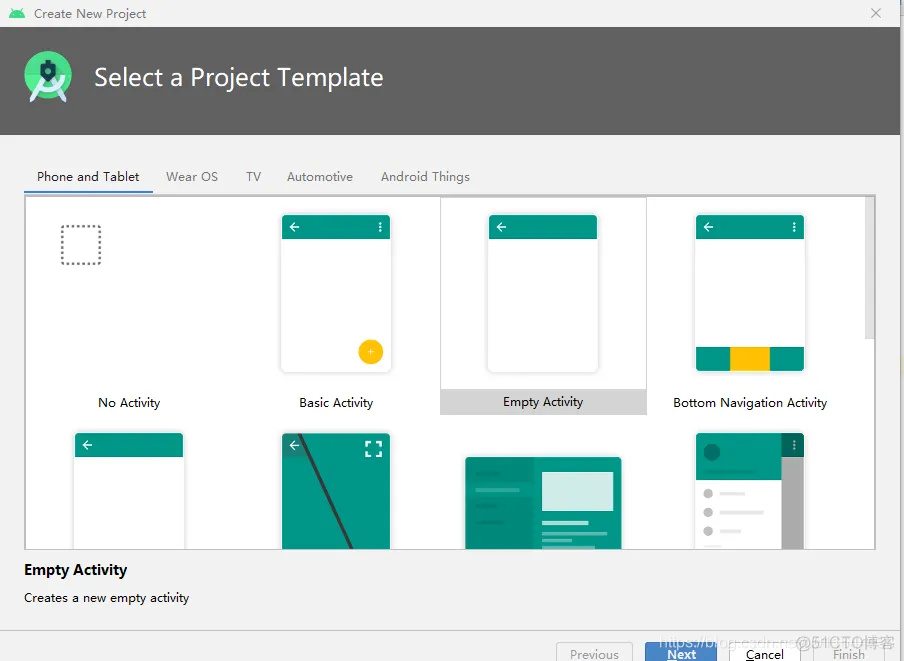Click the "No Activity" label
The width and height of the screenshot is (904, 661).
coord(129,403)
